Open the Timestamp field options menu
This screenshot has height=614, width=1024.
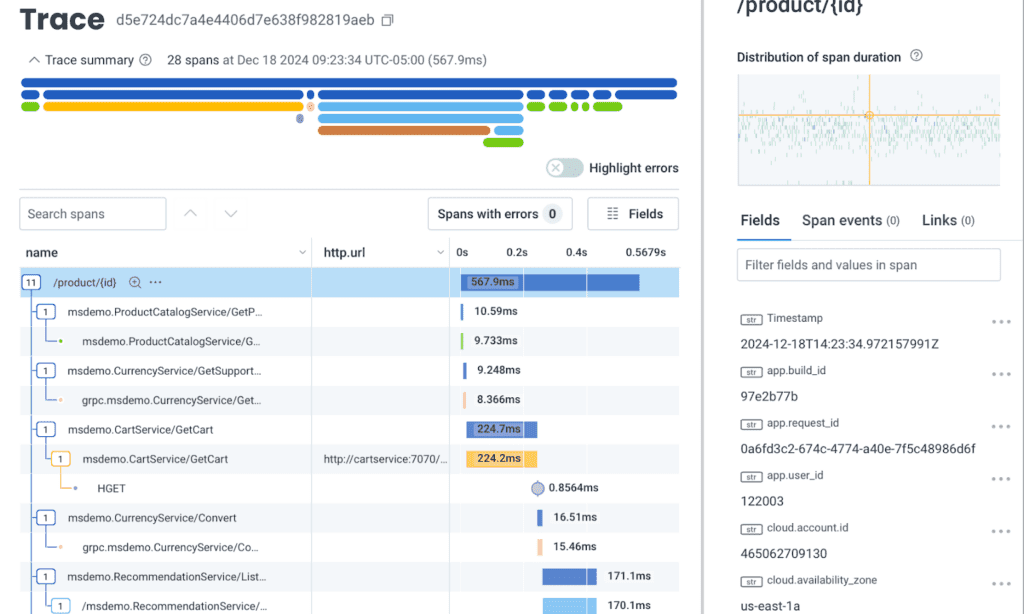pos(1000,322)
